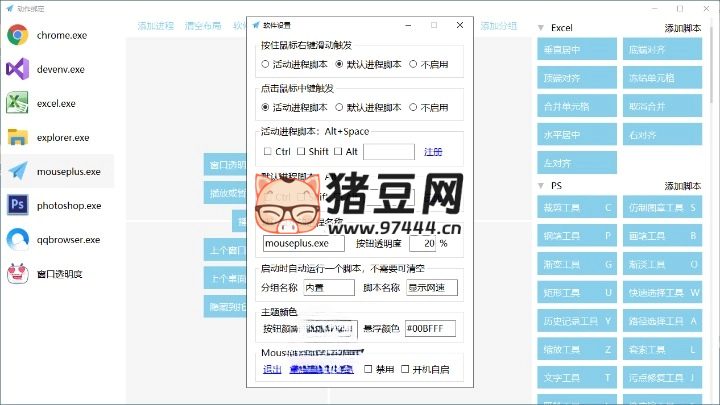This screenshot has width=720, height=405.
Task: Tick Ctrl checkbox for 活动进程脚本 hotkey
Action: 268,151
